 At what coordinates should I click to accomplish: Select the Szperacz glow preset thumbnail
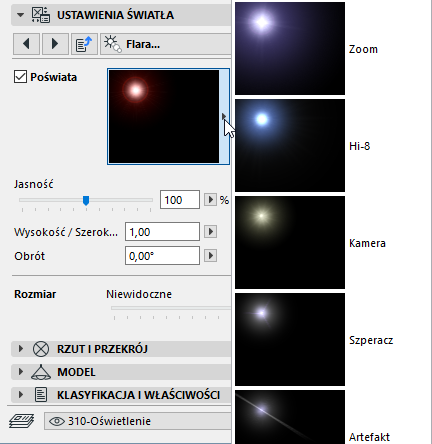coord(290,339)
